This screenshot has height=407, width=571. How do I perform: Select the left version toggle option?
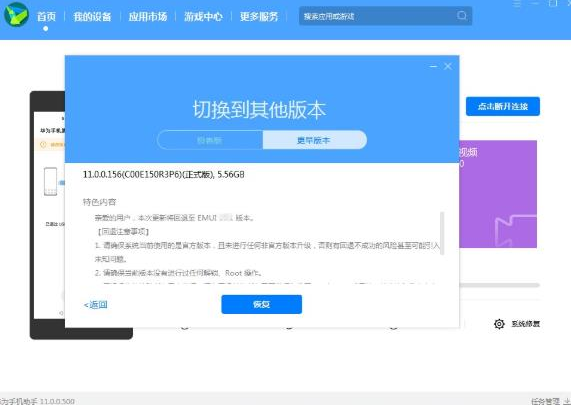[210, 140]
